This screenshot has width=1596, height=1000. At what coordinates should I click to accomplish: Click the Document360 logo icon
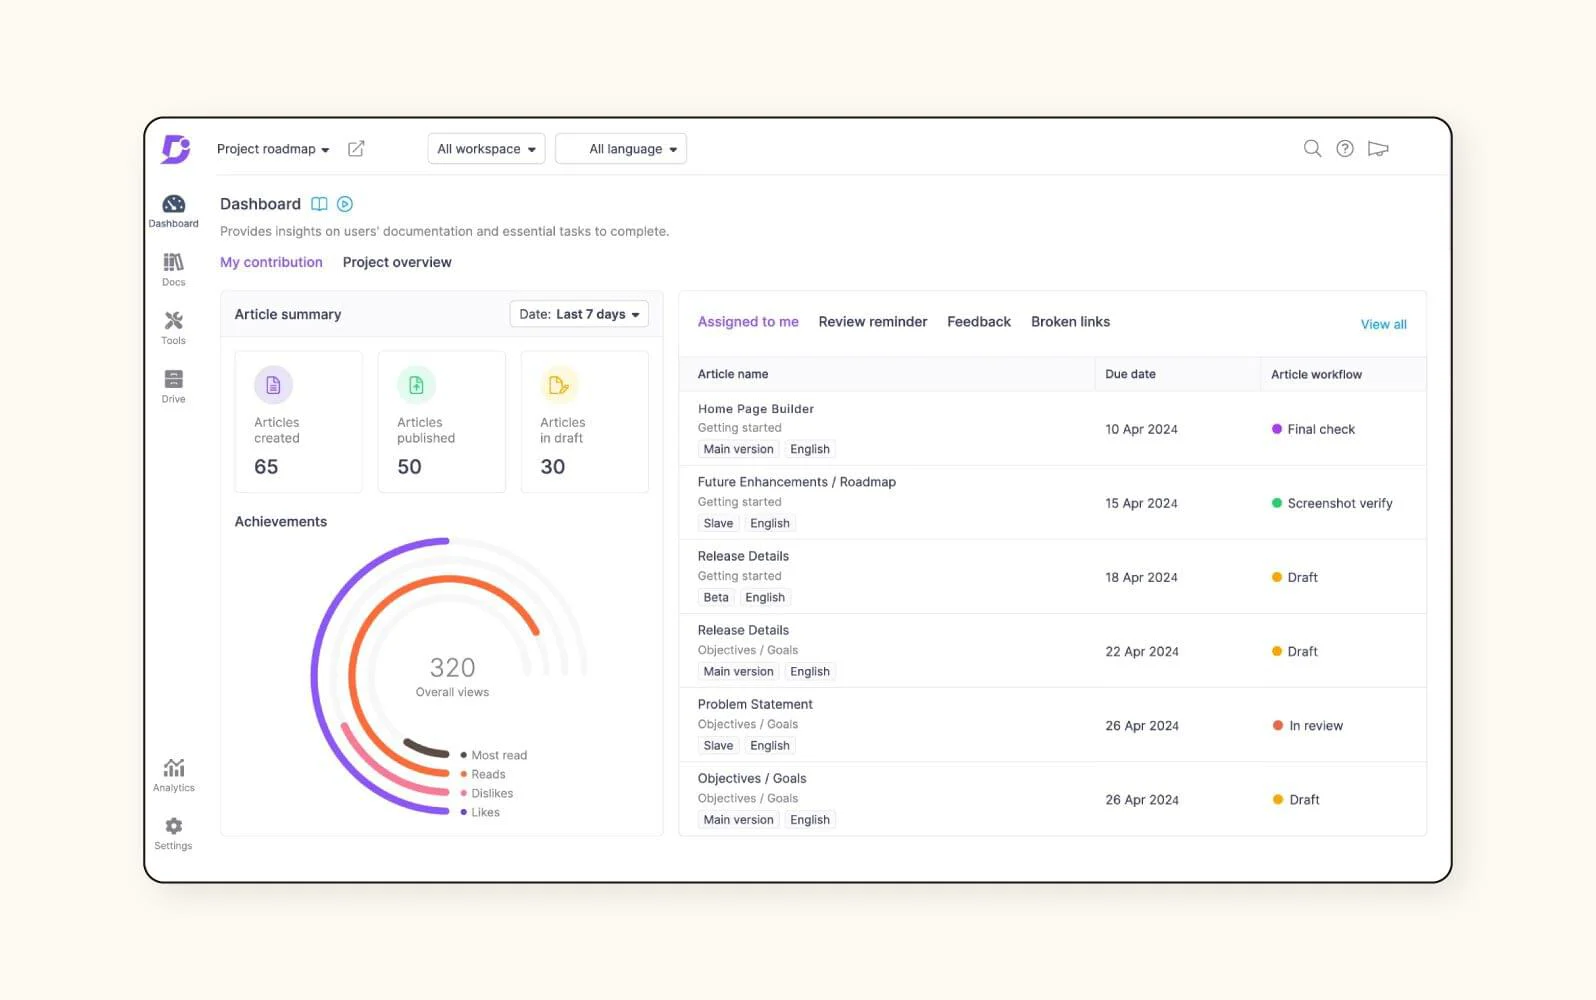point(175,149)
